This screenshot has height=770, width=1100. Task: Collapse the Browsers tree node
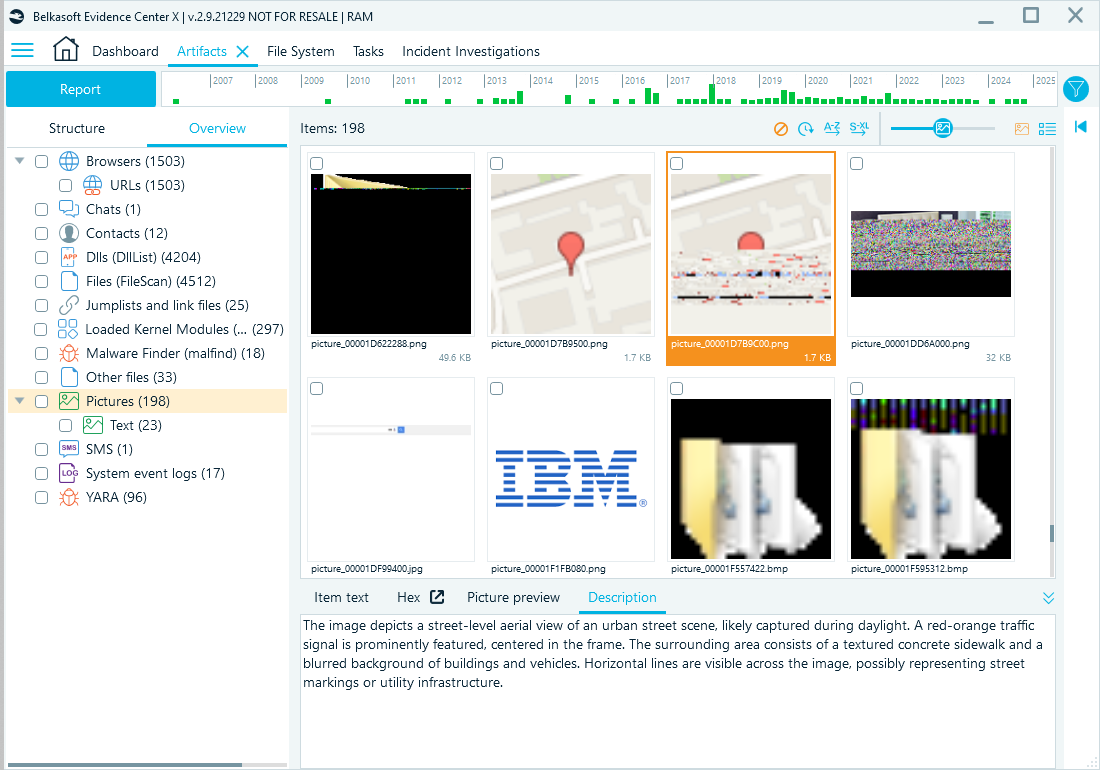[20, 161]
